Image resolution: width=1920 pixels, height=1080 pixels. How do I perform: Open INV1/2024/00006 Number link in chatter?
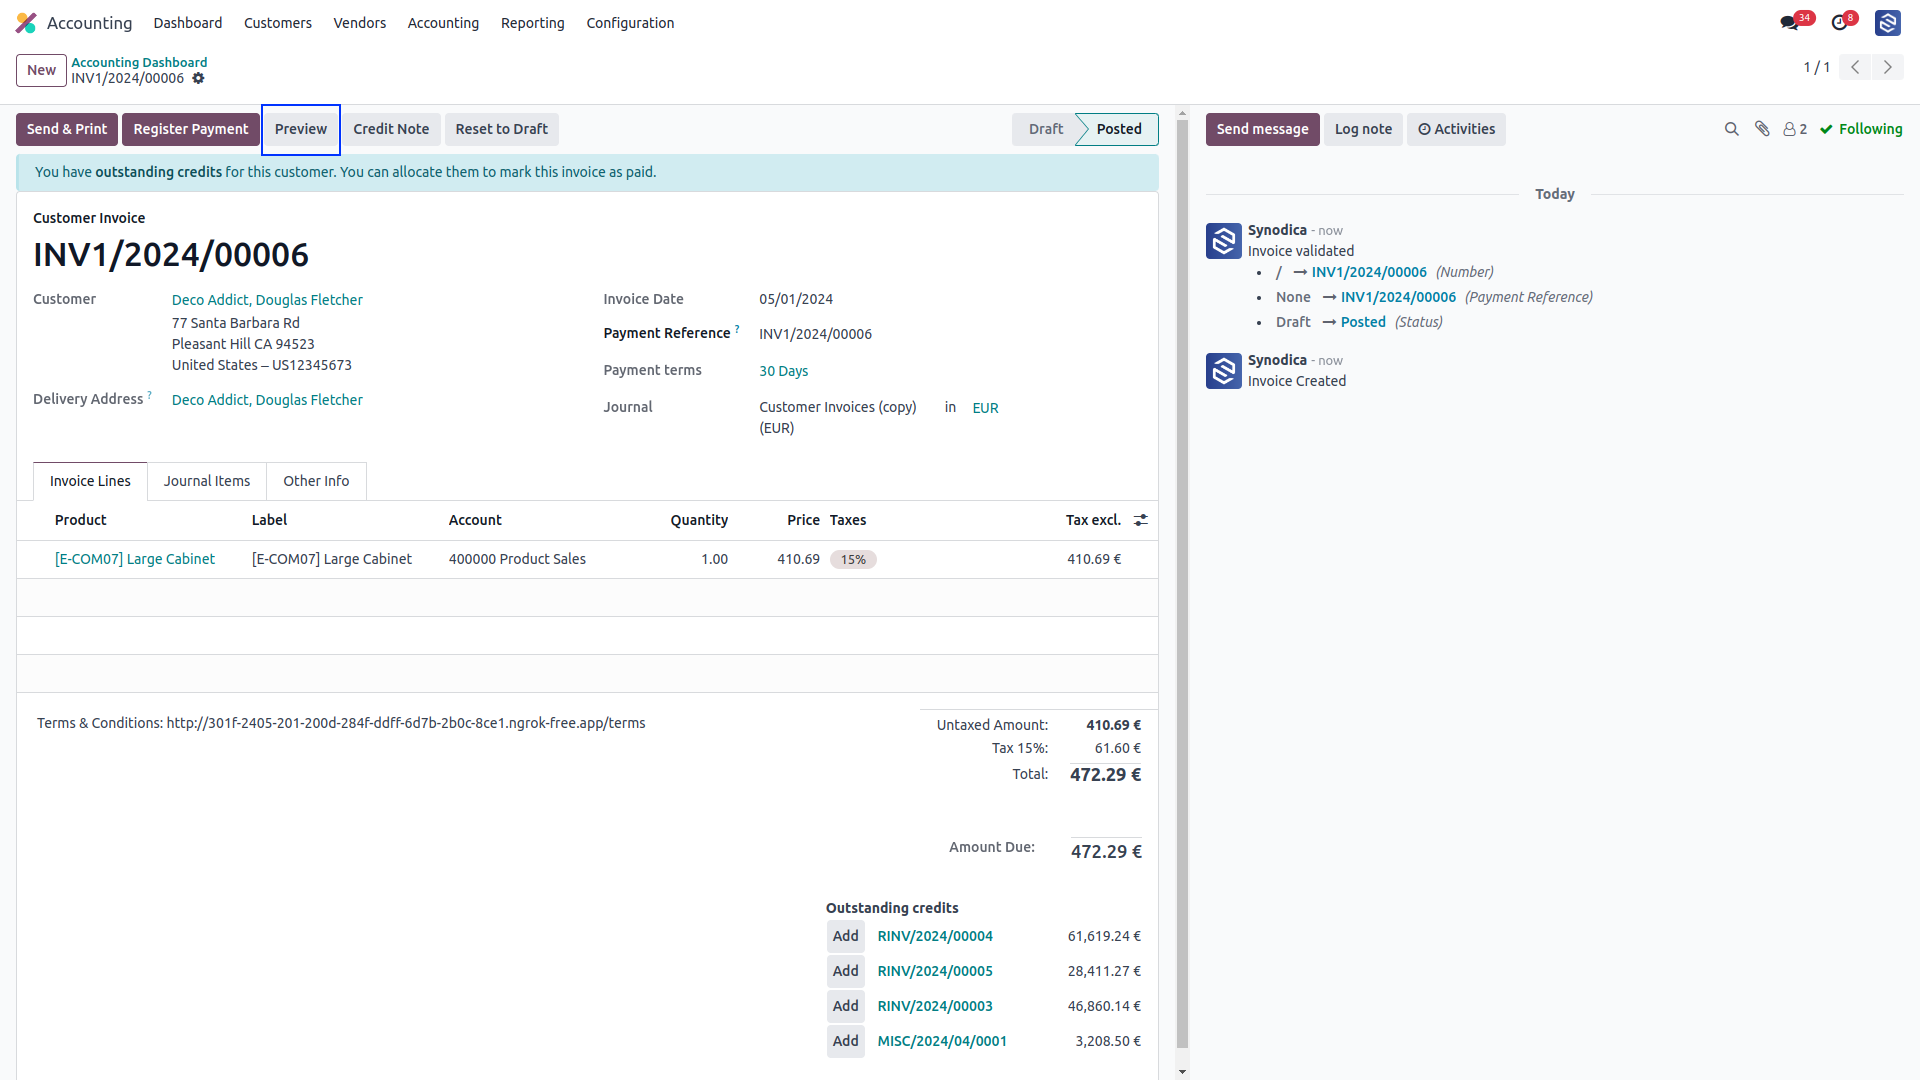(x=1369, y=272)
